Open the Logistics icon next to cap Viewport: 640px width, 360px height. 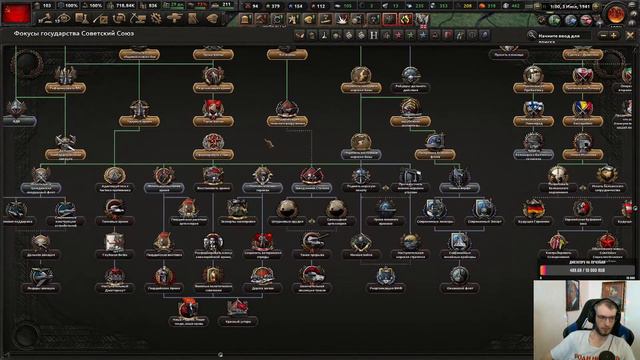(193, 18)
